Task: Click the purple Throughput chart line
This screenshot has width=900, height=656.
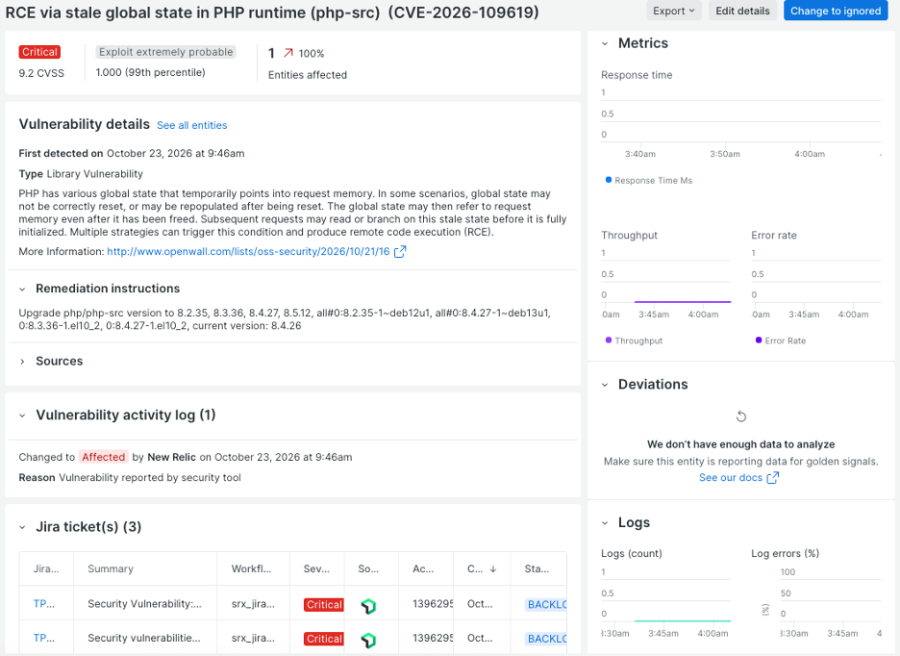Action: point(682,301)
